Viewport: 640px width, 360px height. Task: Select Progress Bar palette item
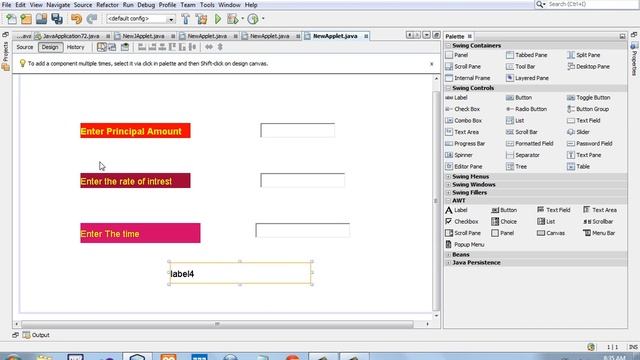pos(465,144)
